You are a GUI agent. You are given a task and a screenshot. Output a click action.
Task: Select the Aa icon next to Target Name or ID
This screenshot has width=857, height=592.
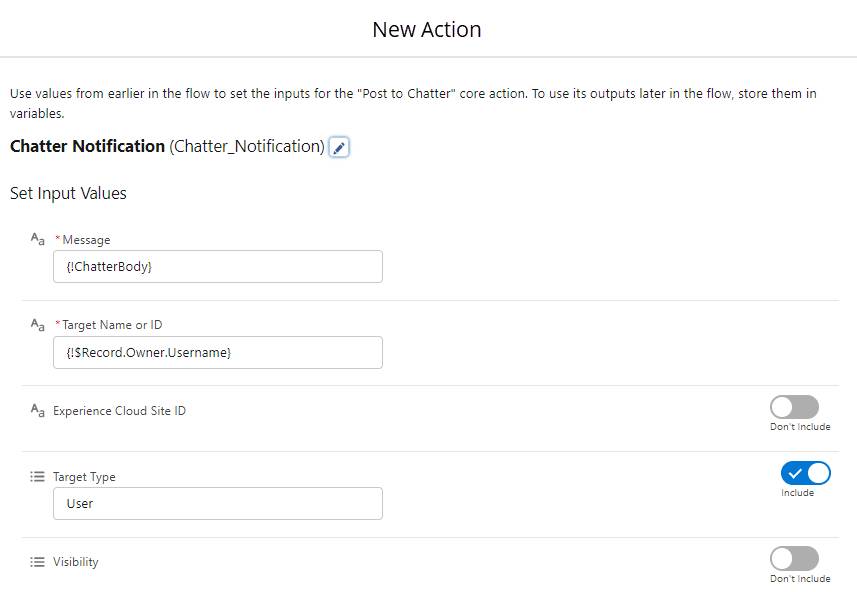click(35, 325)
